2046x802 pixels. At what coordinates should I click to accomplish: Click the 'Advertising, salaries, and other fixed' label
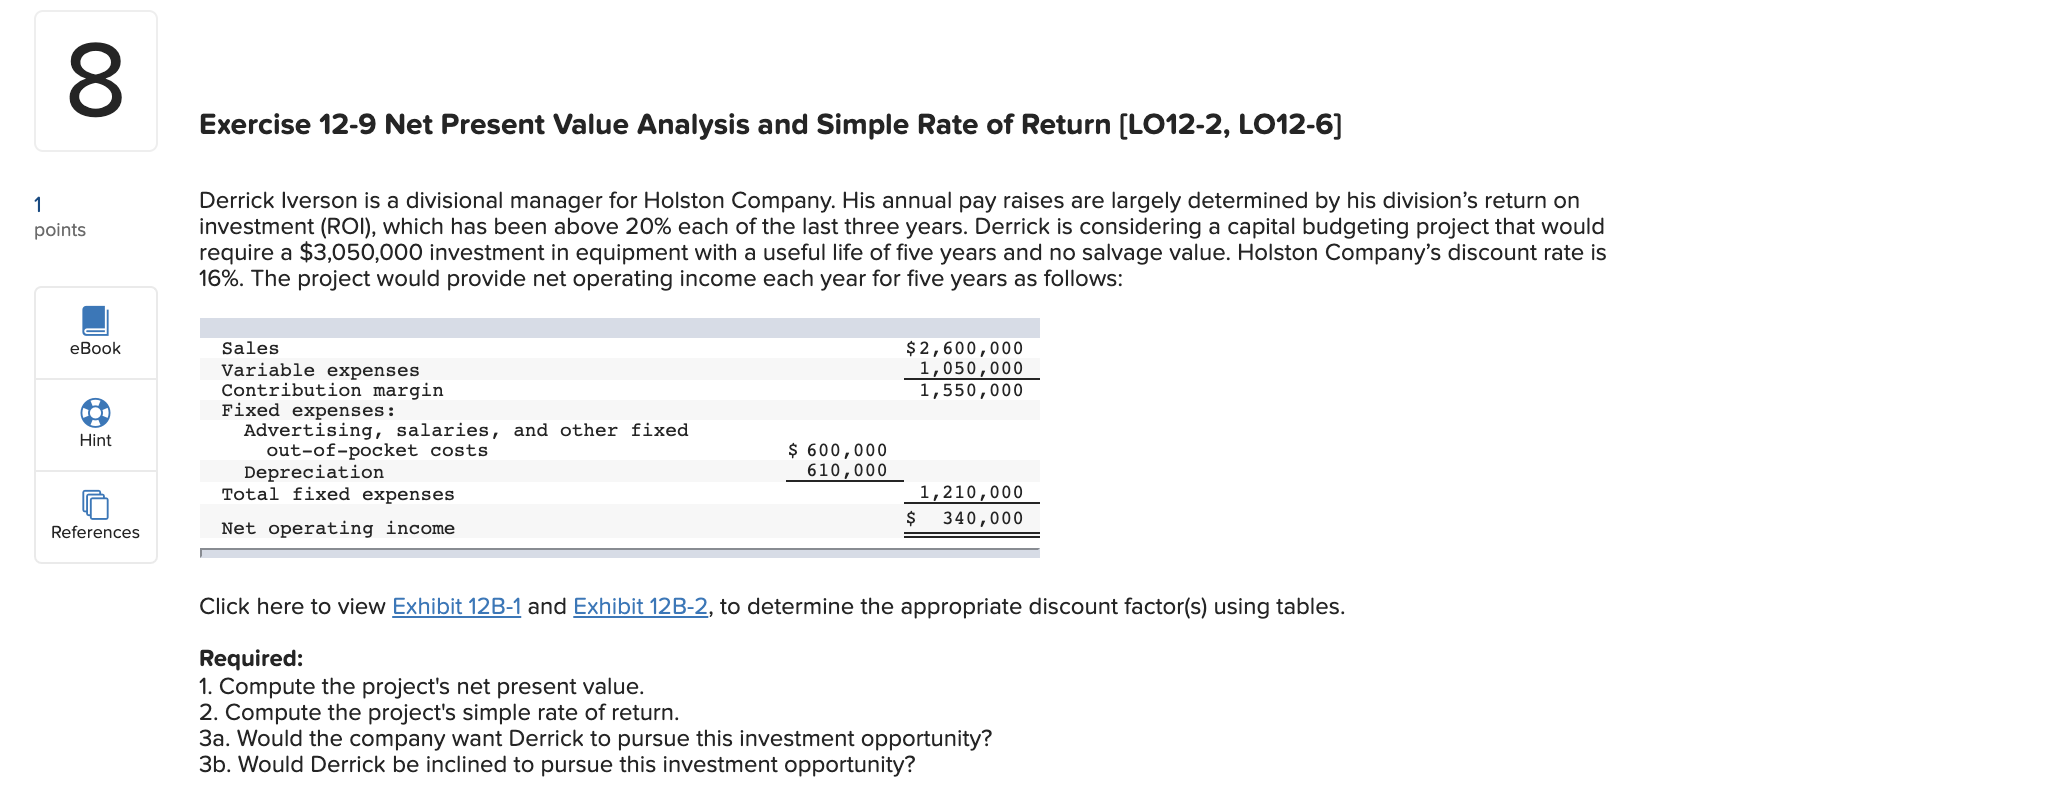[x=466, y=430]
